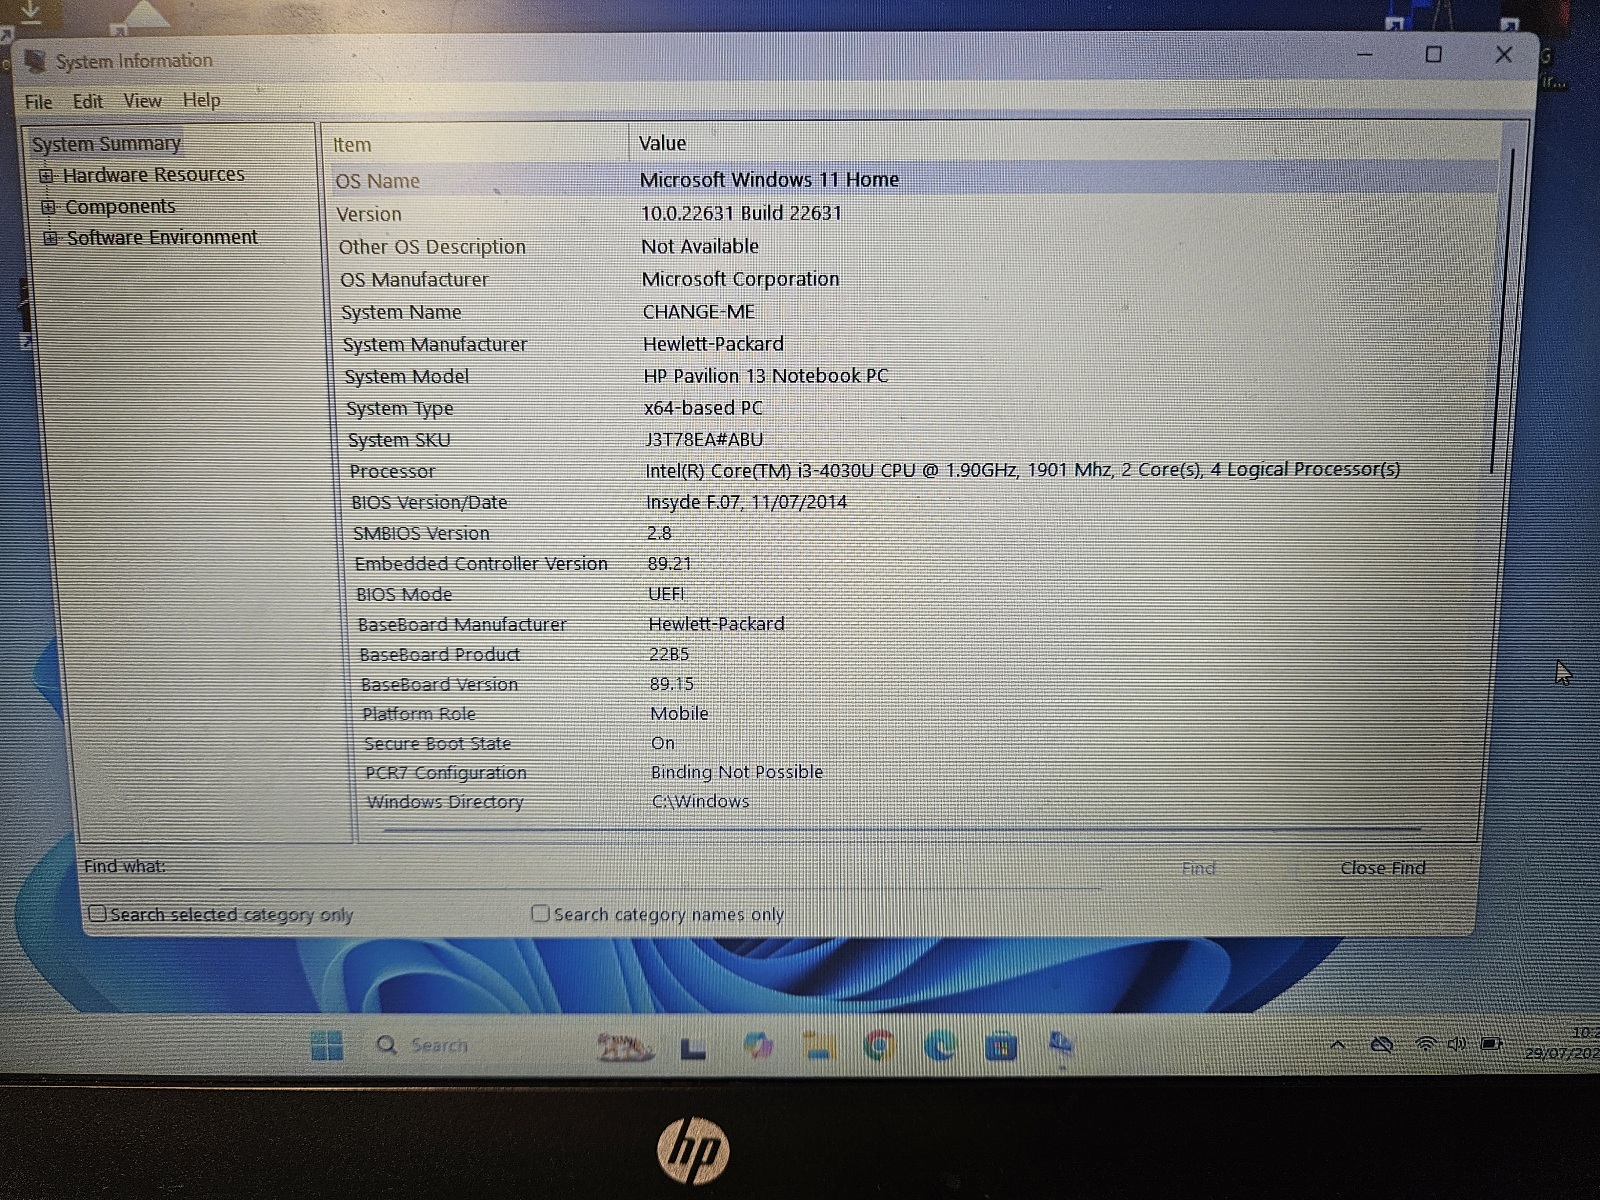Click the Close Find button

[1382, 868]
